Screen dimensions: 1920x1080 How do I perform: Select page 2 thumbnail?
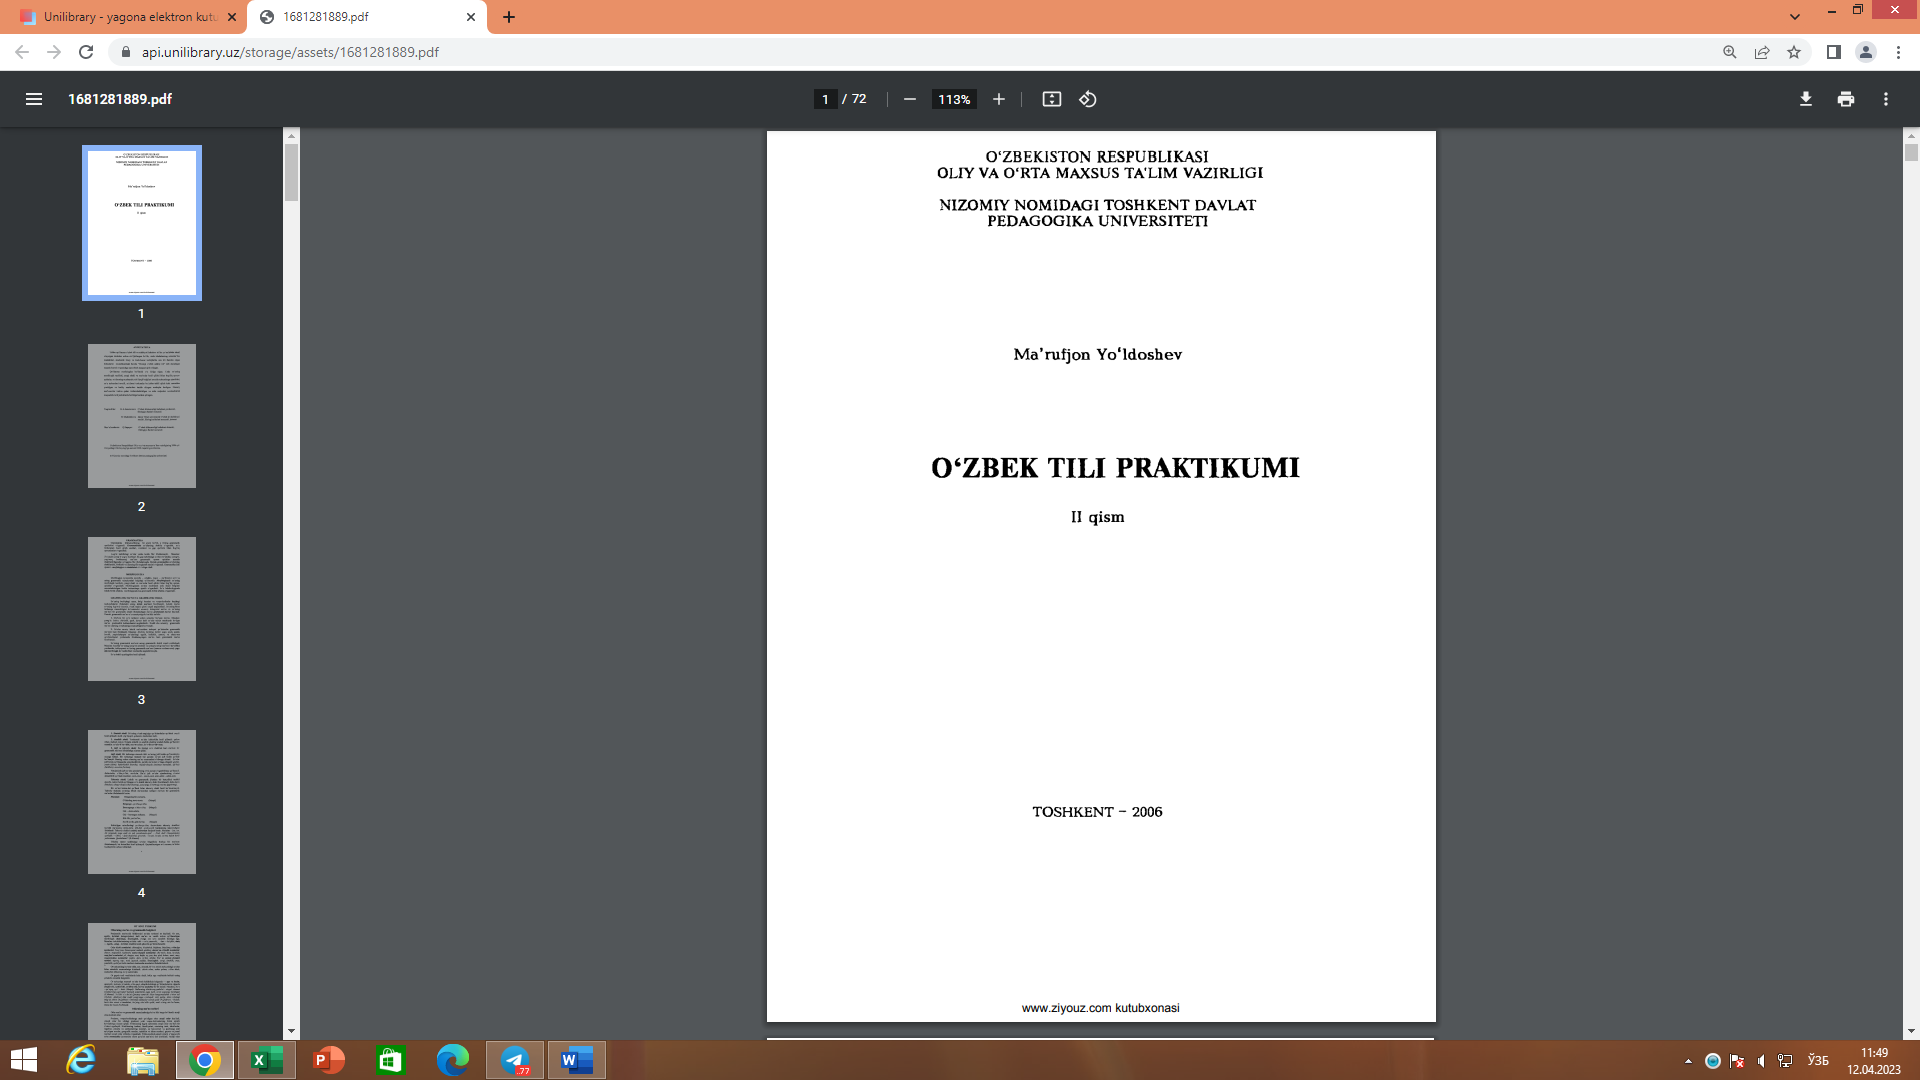(142, 416)
